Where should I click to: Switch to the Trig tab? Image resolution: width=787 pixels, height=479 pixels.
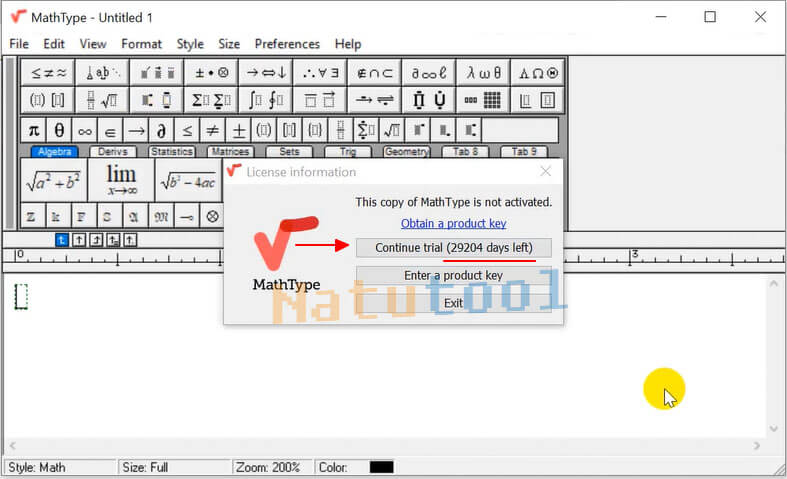tap(348, 152)
